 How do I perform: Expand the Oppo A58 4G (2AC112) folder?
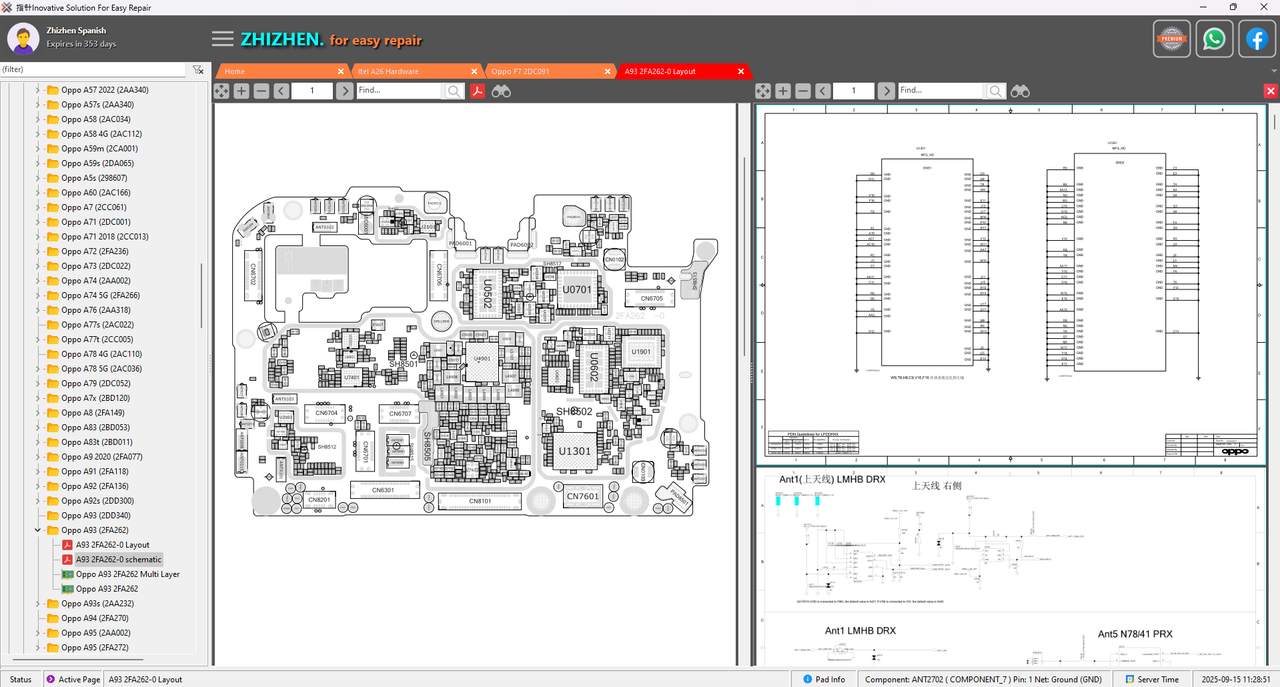(39, 134)
